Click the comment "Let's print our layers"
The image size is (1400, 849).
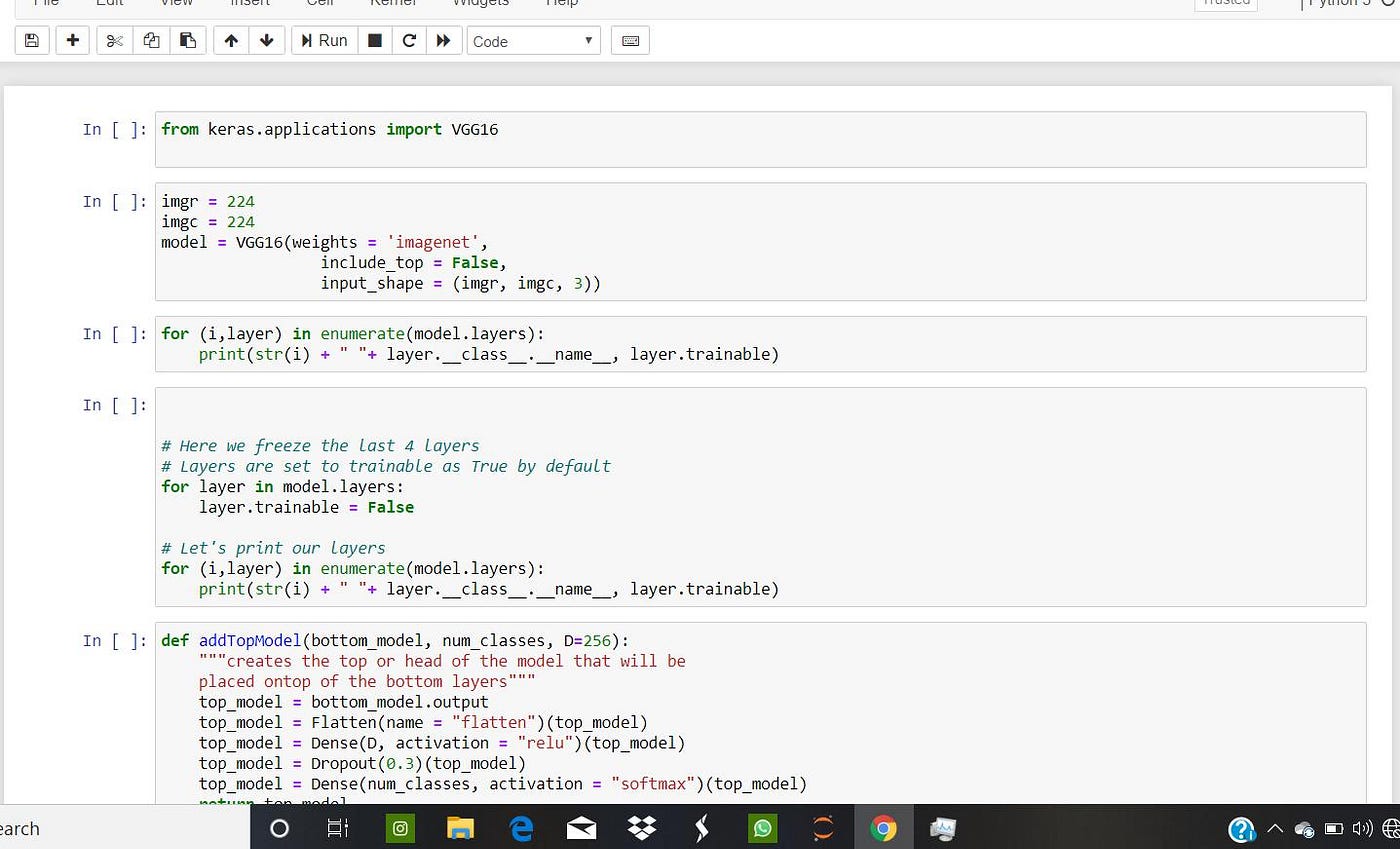tap(273, 548)
